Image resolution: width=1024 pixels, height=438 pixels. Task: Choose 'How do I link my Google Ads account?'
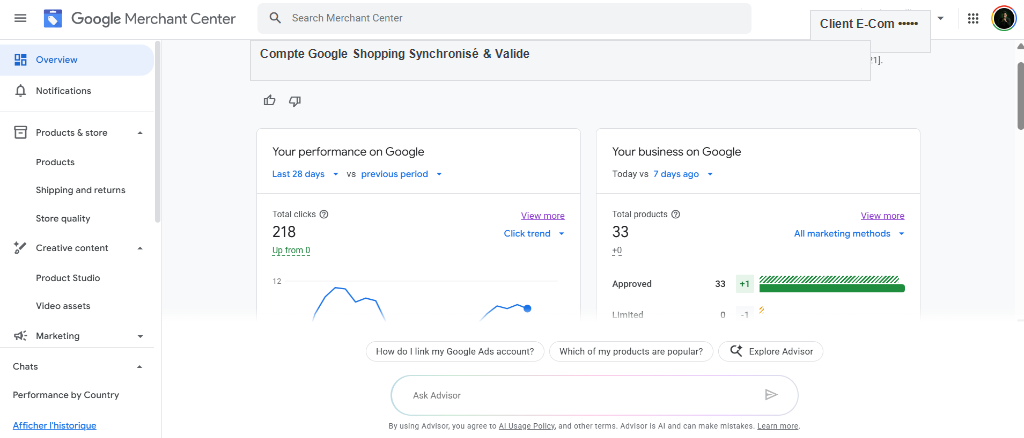(x=455, y=351)
